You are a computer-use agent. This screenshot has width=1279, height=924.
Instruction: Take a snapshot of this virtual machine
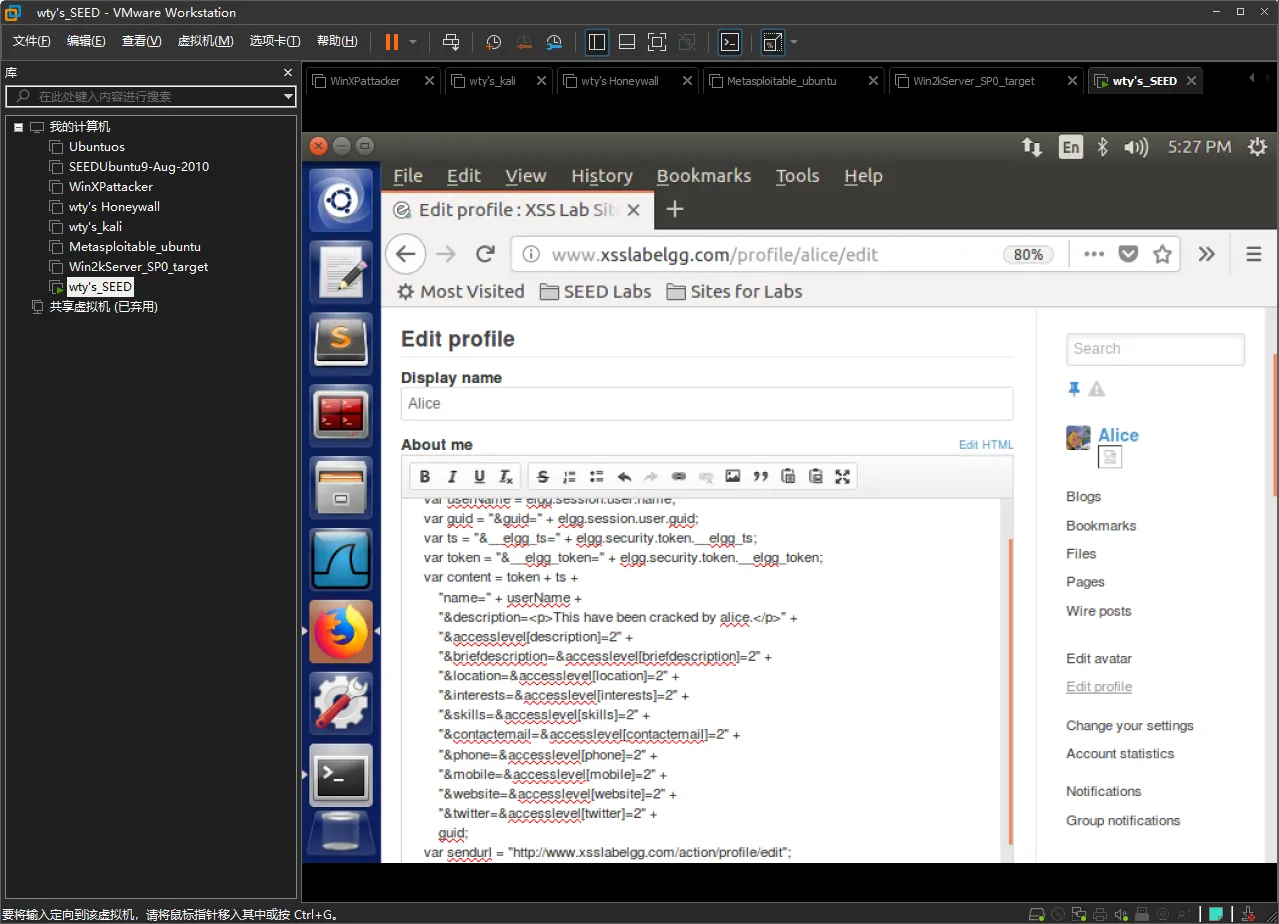(x=494, y=42)
